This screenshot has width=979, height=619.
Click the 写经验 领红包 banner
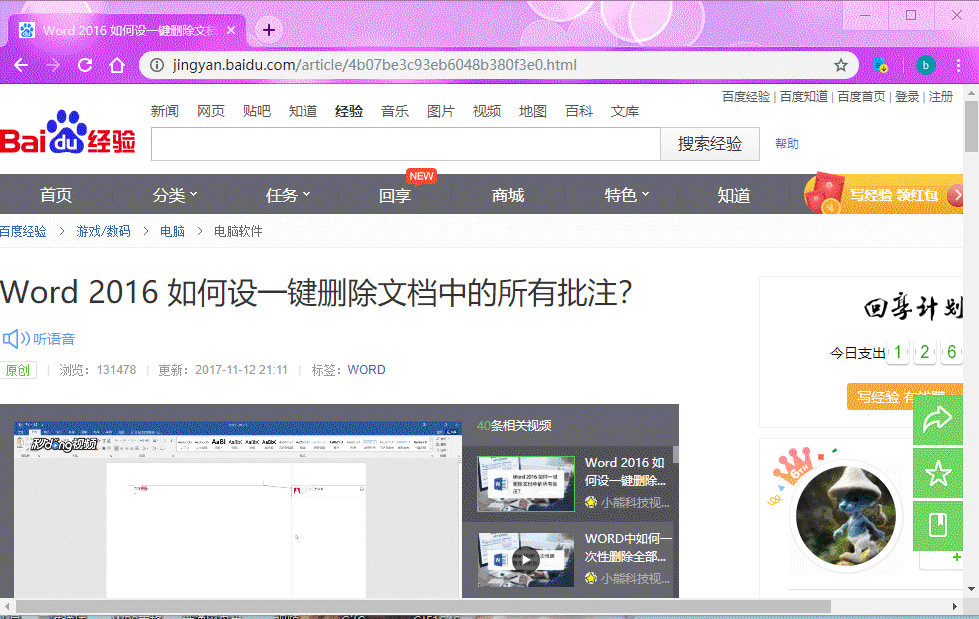(x=883, y=195)
